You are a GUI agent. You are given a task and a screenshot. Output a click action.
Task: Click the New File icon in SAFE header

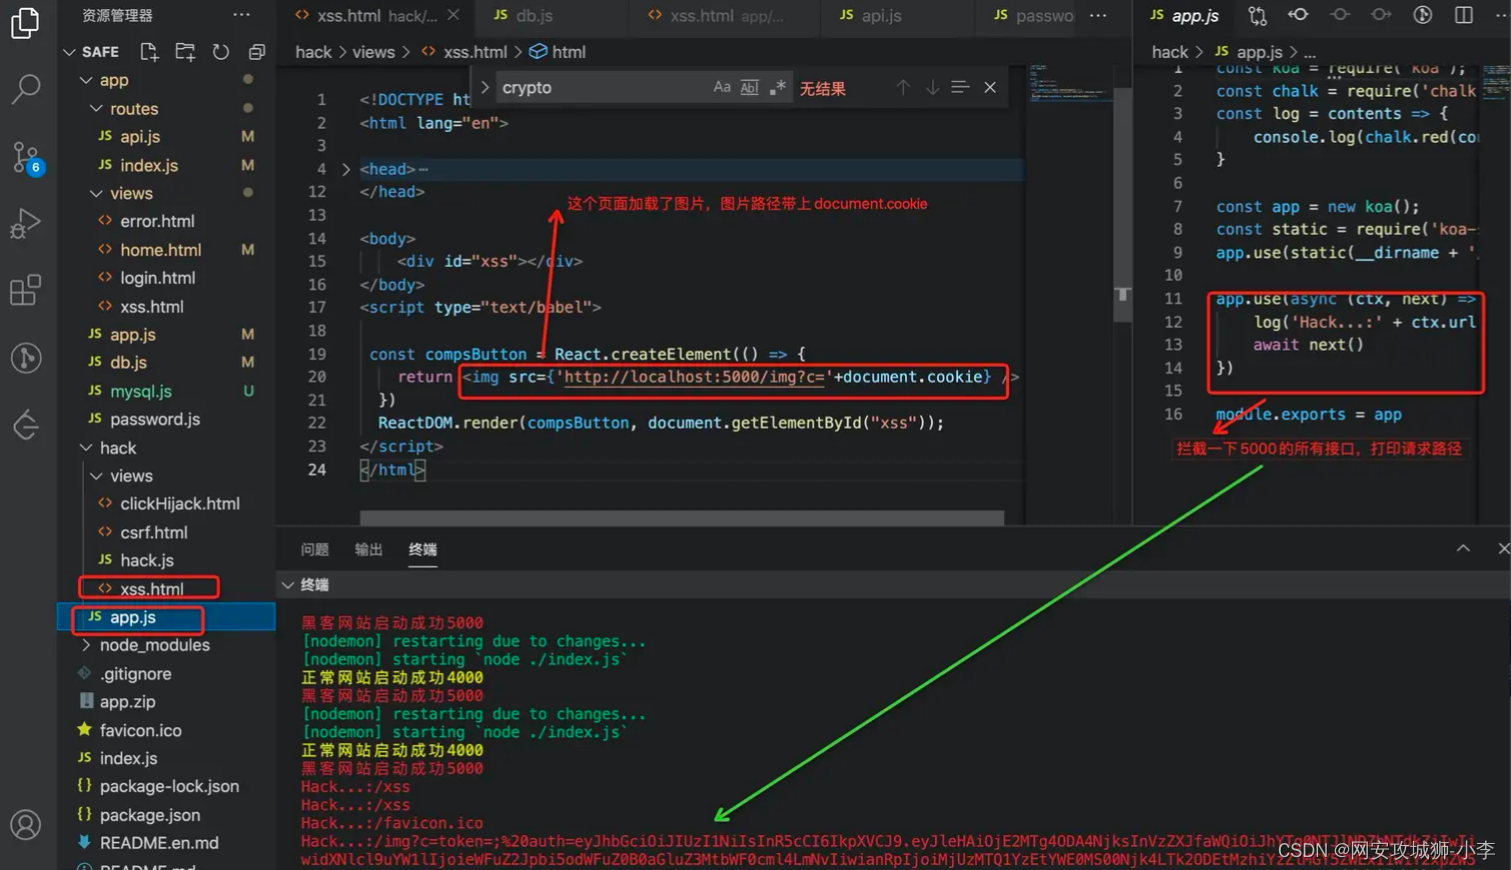(x=149, y=51)
